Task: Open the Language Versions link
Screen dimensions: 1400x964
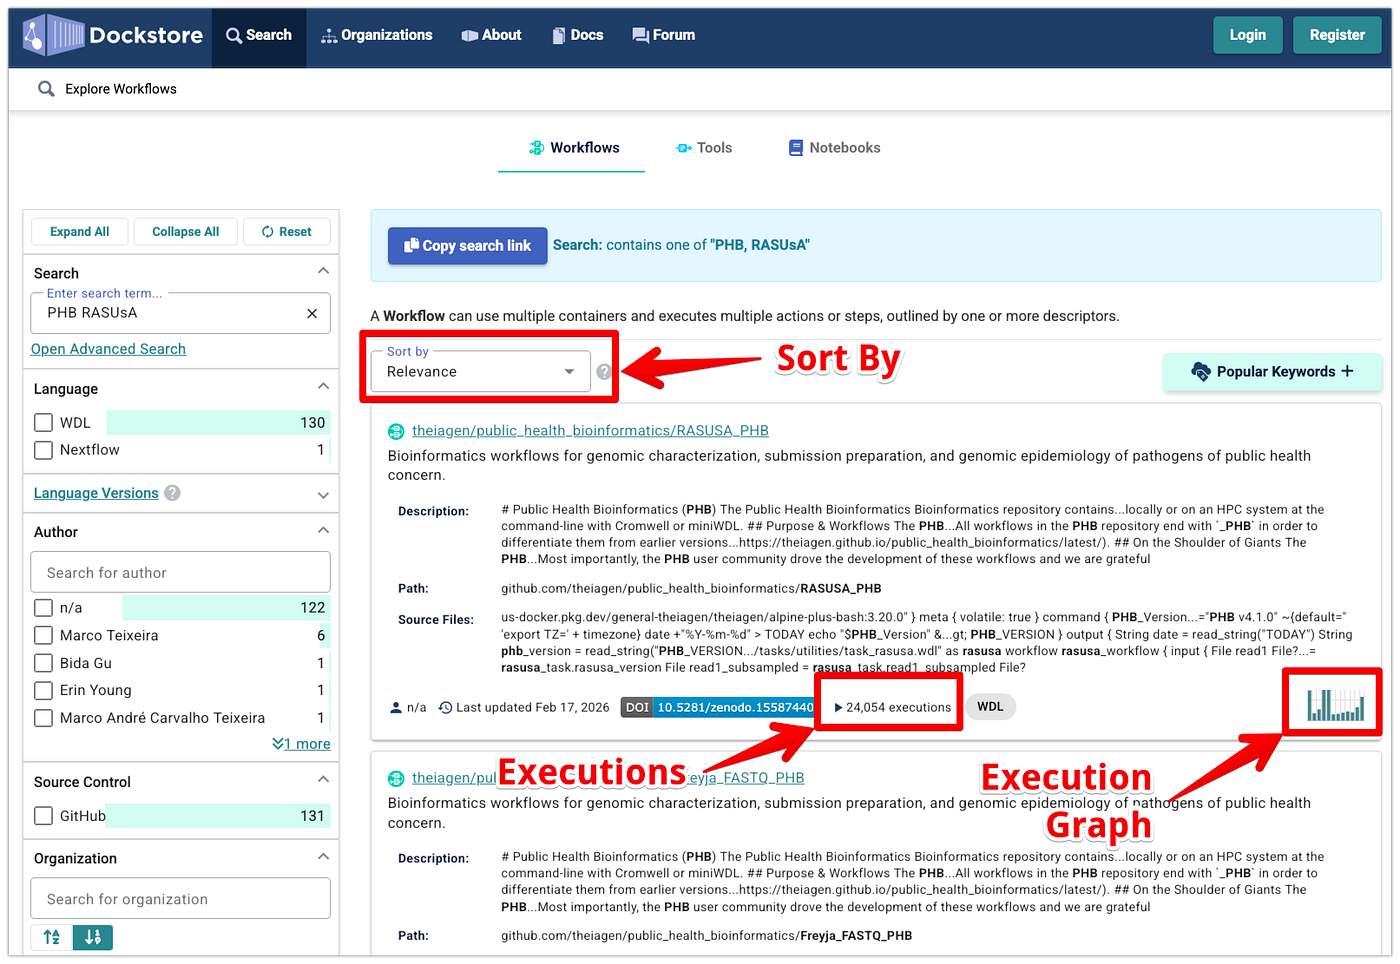Action: click(96, 493)
